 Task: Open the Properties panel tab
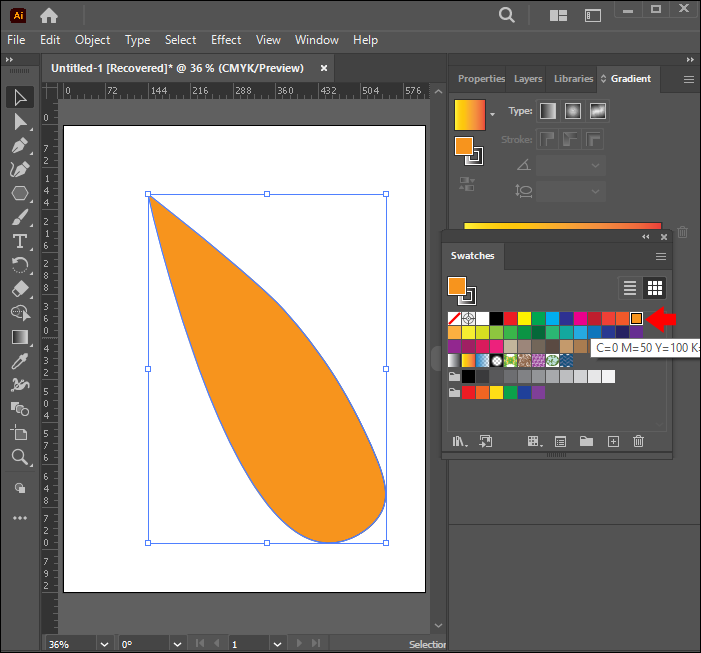(481, 79)
